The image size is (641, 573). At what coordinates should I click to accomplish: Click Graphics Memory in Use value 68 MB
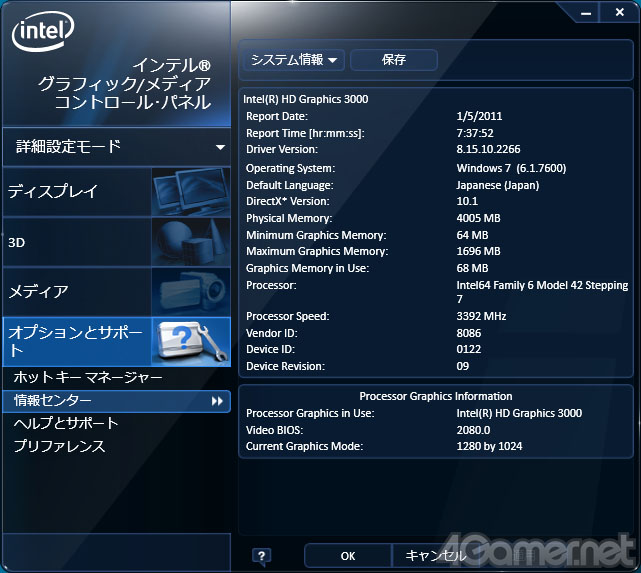click(x=472, y=268)
